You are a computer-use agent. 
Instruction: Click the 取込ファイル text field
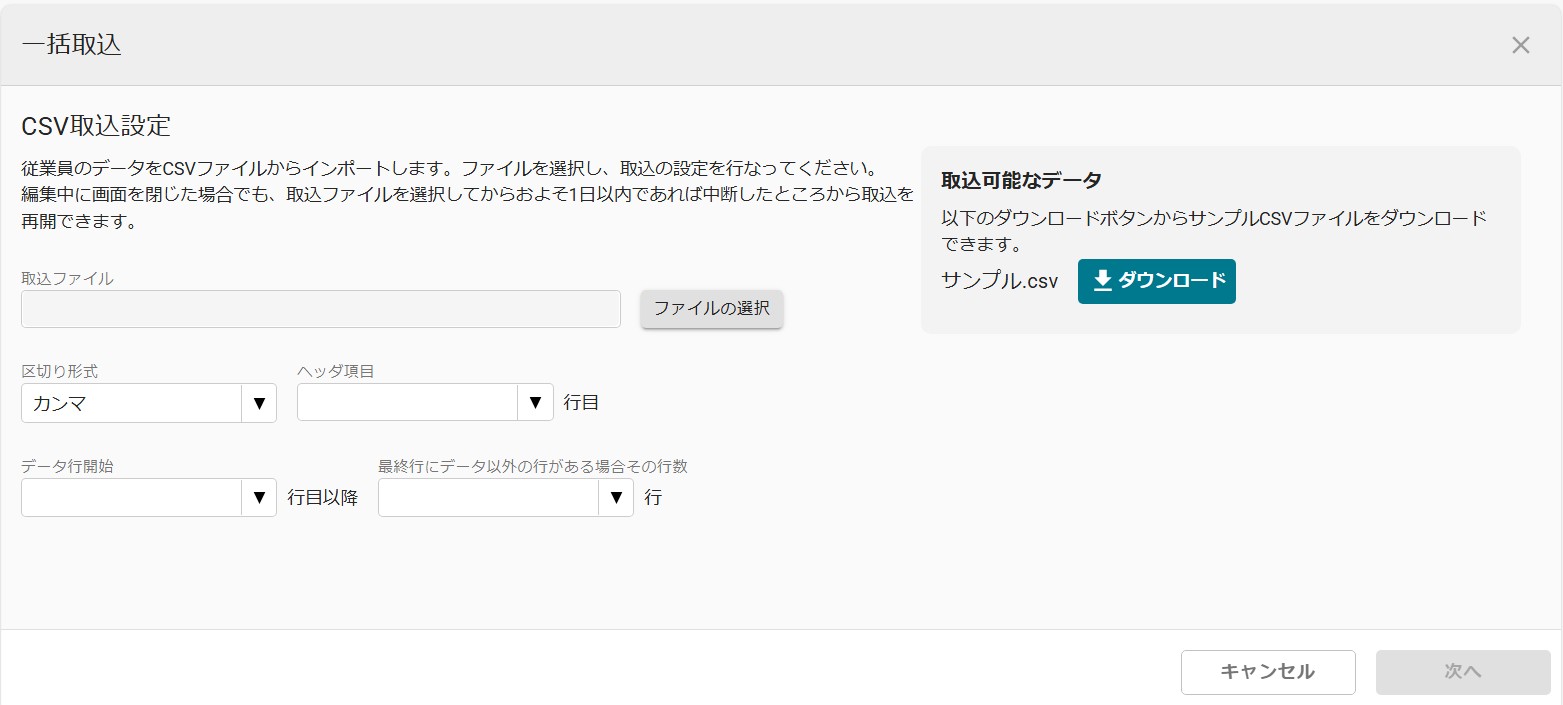[x=321, y=309]
